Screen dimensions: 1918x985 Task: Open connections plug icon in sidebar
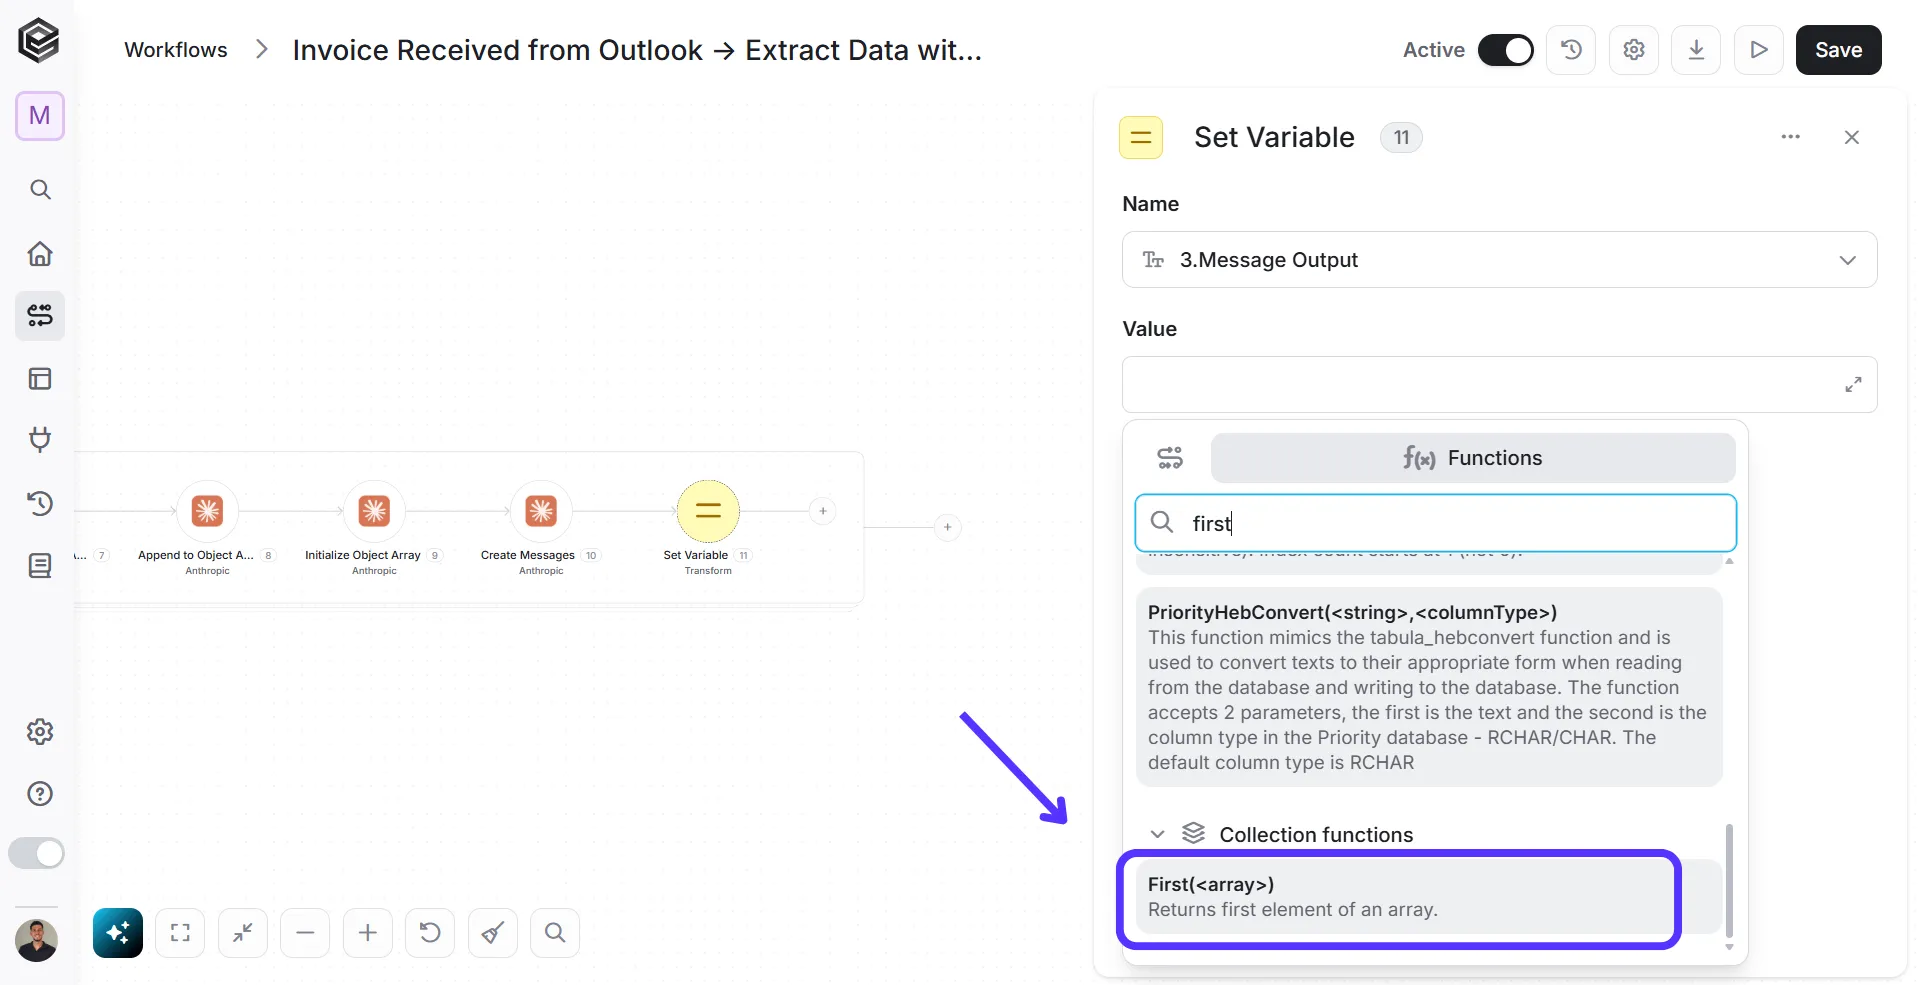click(x=40, y=440)
